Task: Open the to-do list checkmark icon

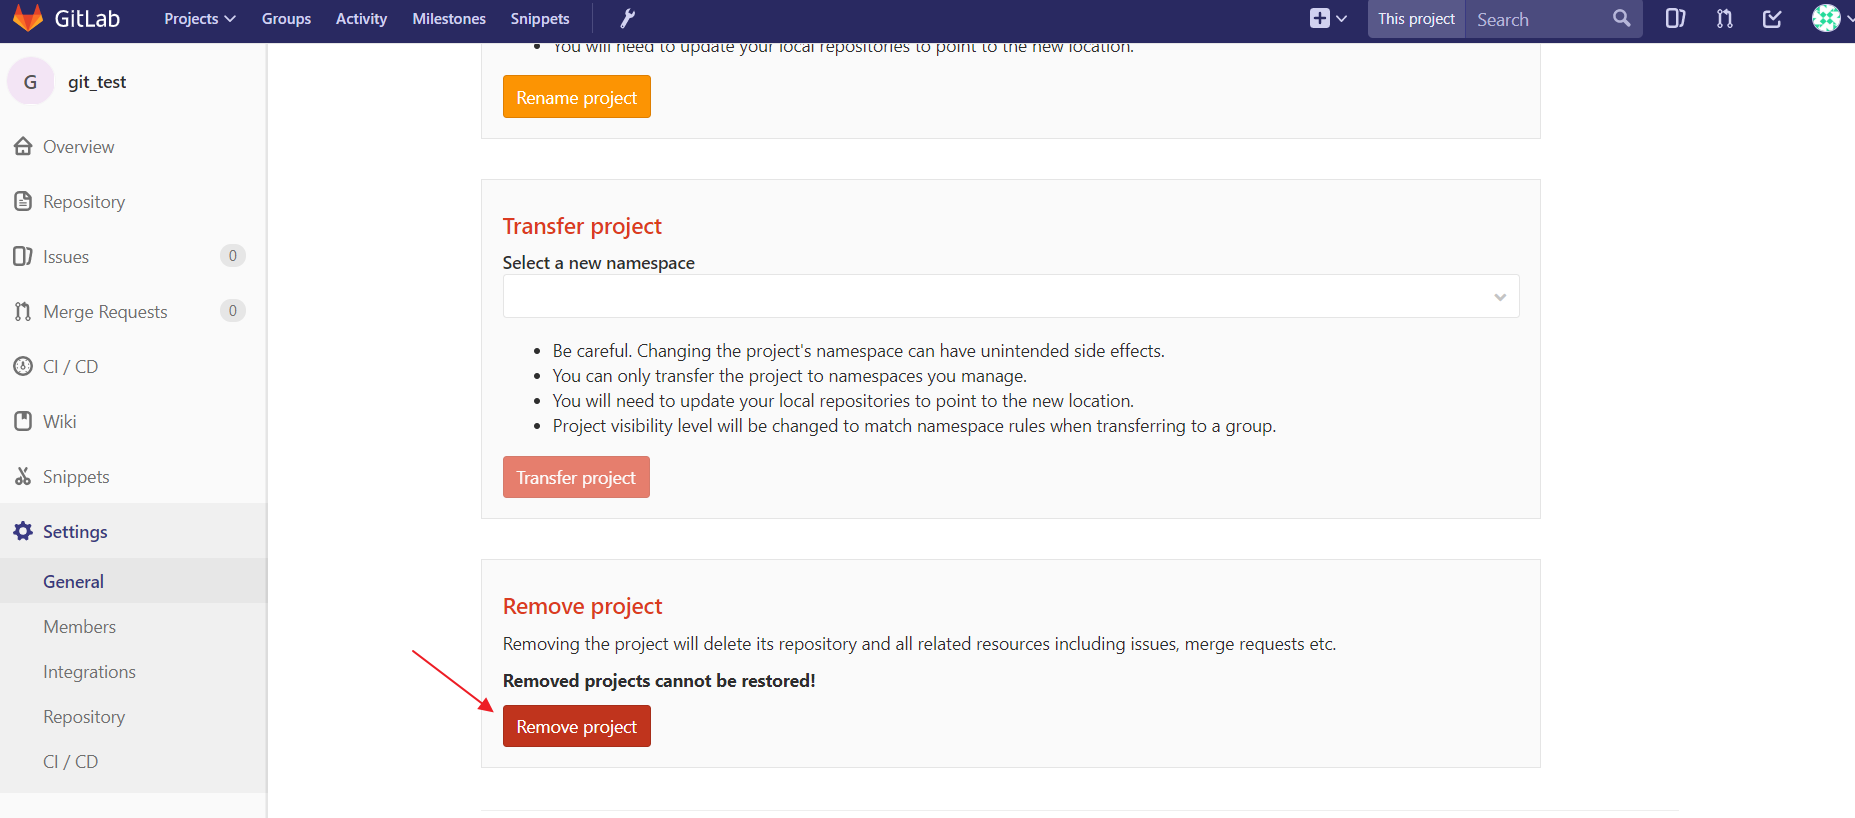Action: click(x=1772, y=19)
